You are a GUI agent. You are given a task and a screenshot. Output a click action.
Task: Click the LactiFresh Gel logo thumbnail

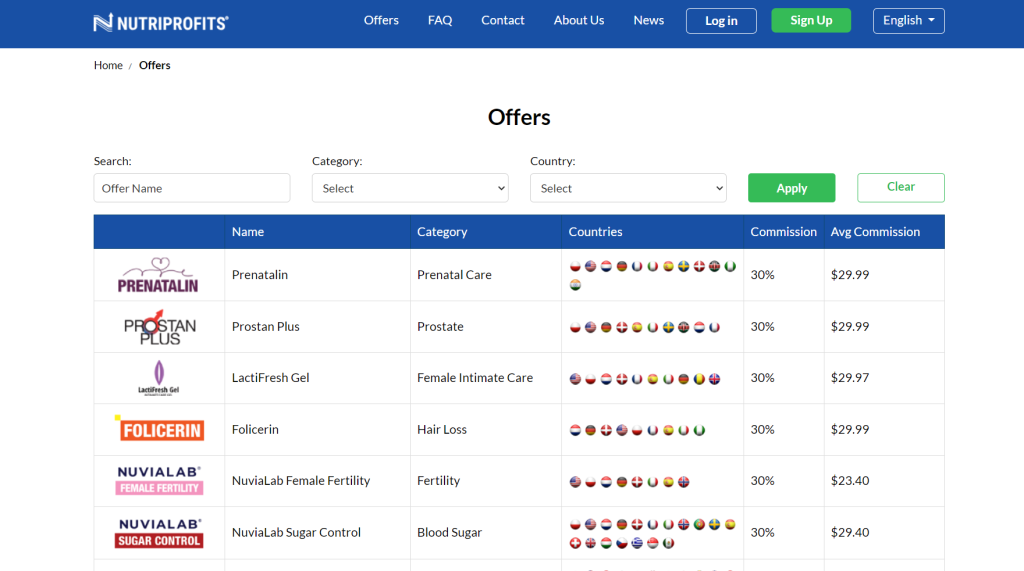(159, 378)
